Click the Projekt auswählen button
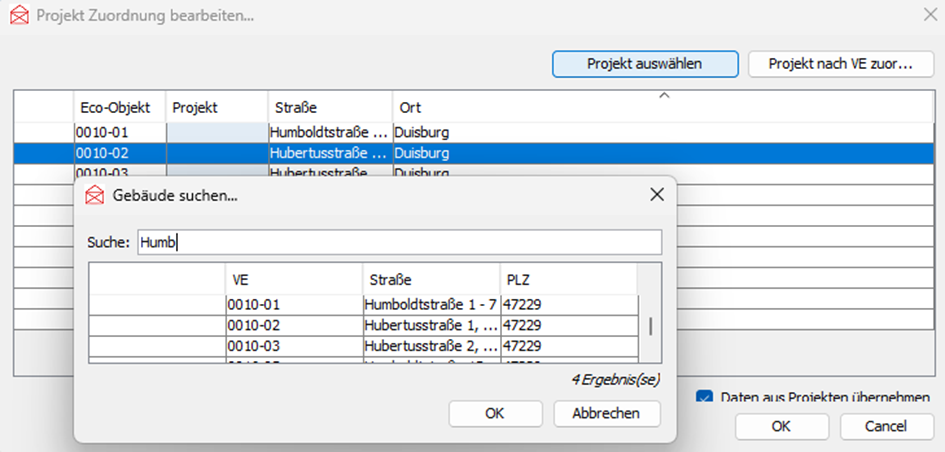 (644, 64)
